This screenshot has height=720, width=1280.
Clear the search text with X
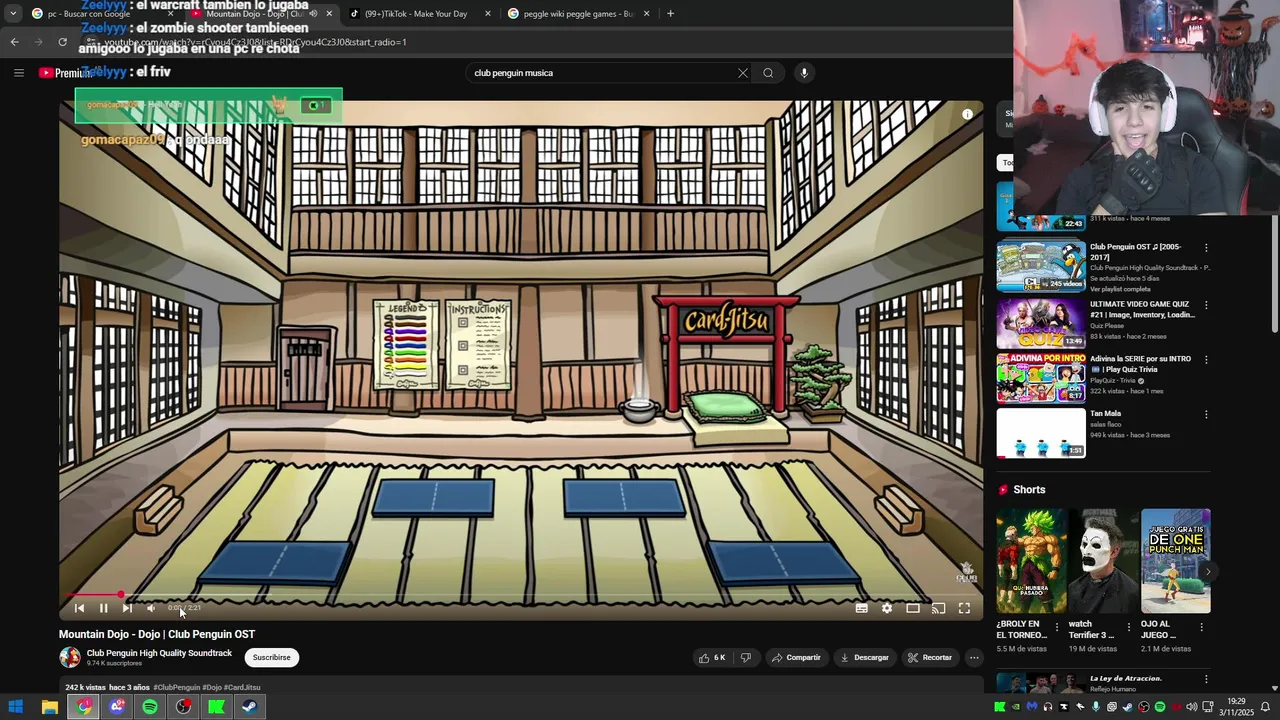click(743, 72)
